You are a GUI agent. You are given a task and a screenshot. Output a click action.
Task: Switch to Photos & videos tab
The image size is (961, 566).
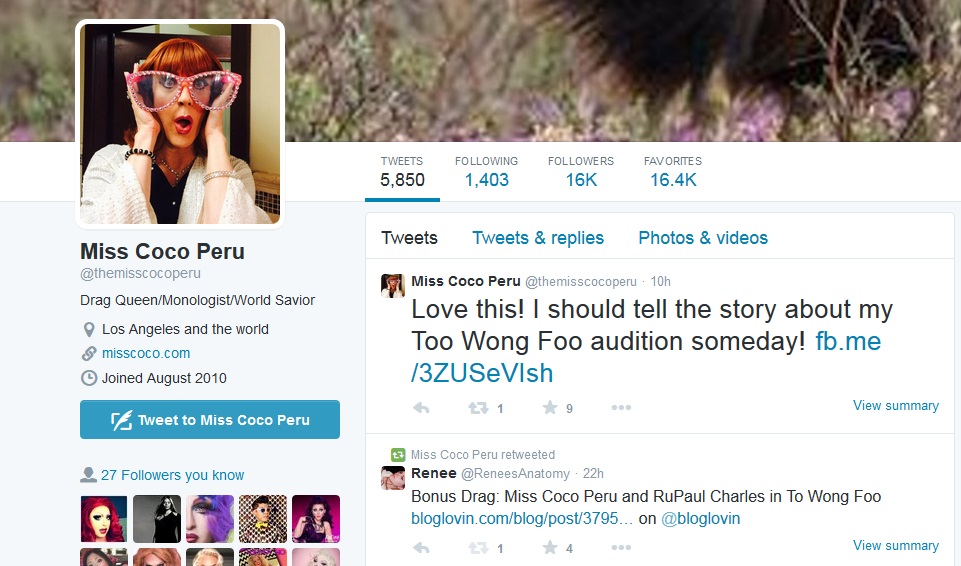(703, 238)
